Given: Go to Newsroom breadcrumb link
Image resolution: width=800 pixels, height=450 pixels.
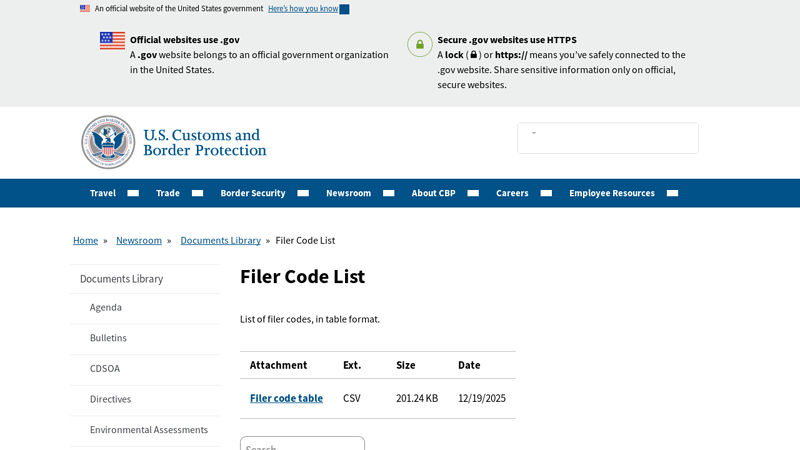Looking at the screenshot, I should (139, 240).
